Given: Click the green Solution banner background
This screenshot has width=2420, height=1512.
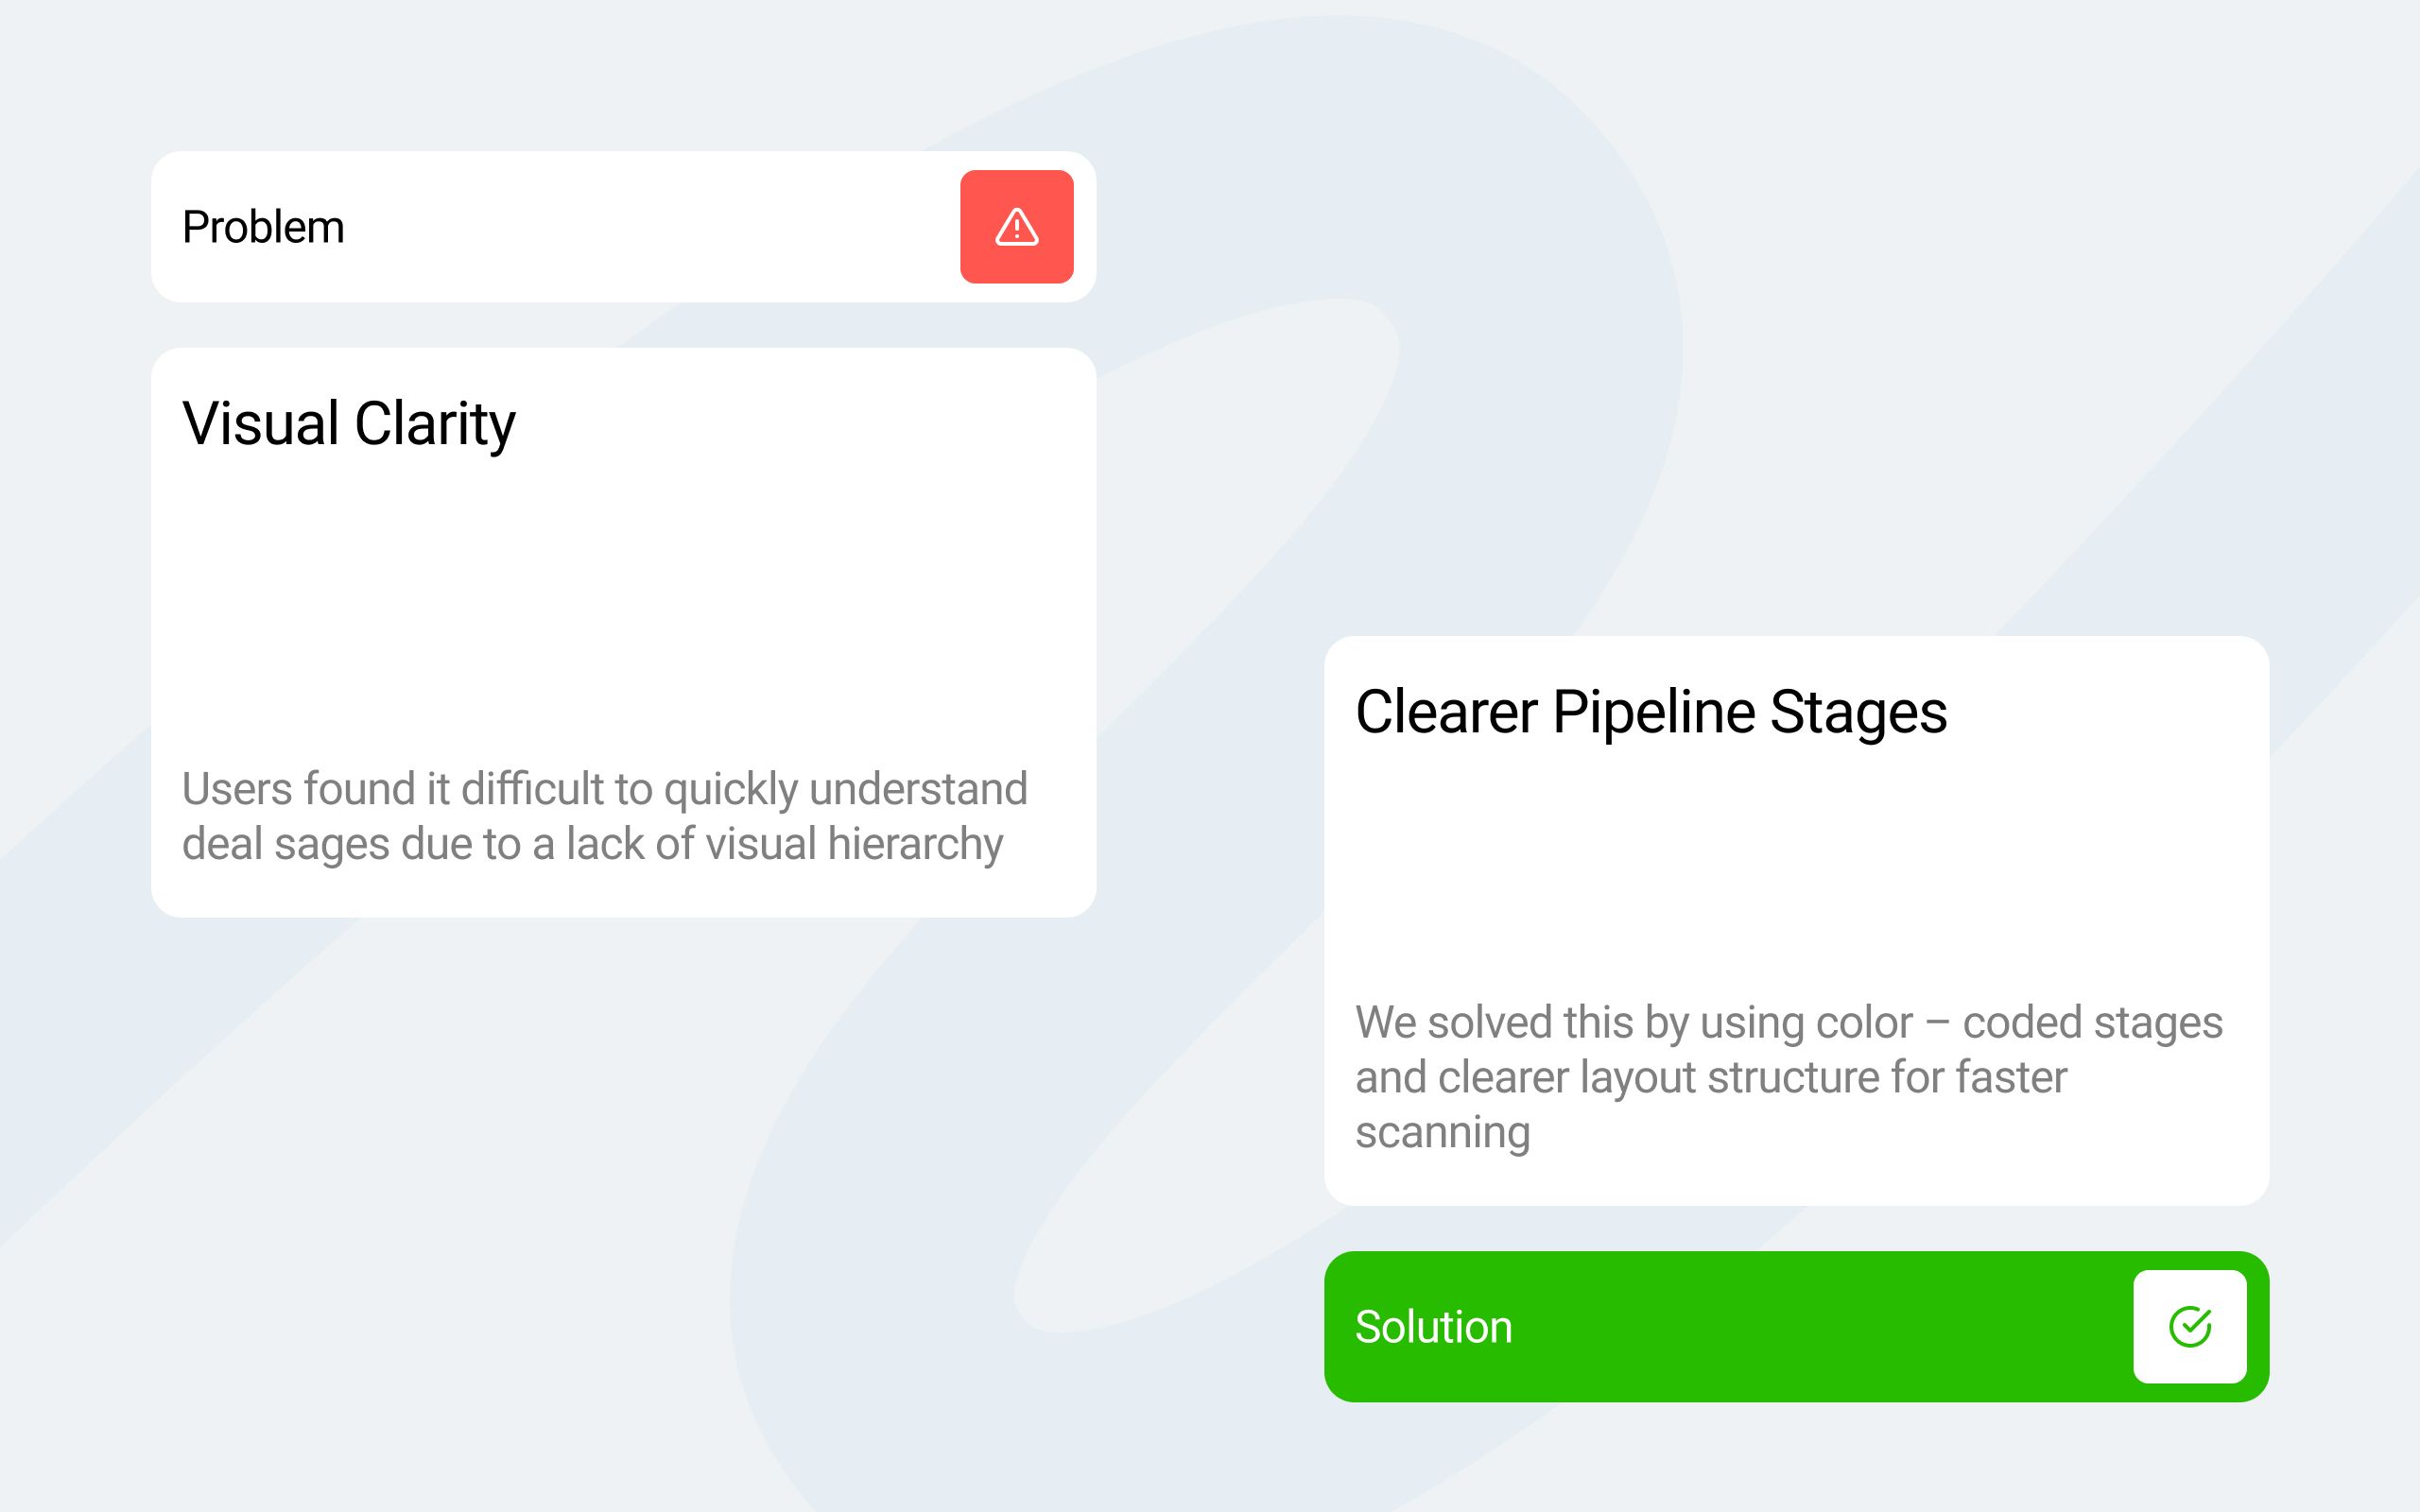Looking at the screenshot, I should click(x=1800, y=1327).
